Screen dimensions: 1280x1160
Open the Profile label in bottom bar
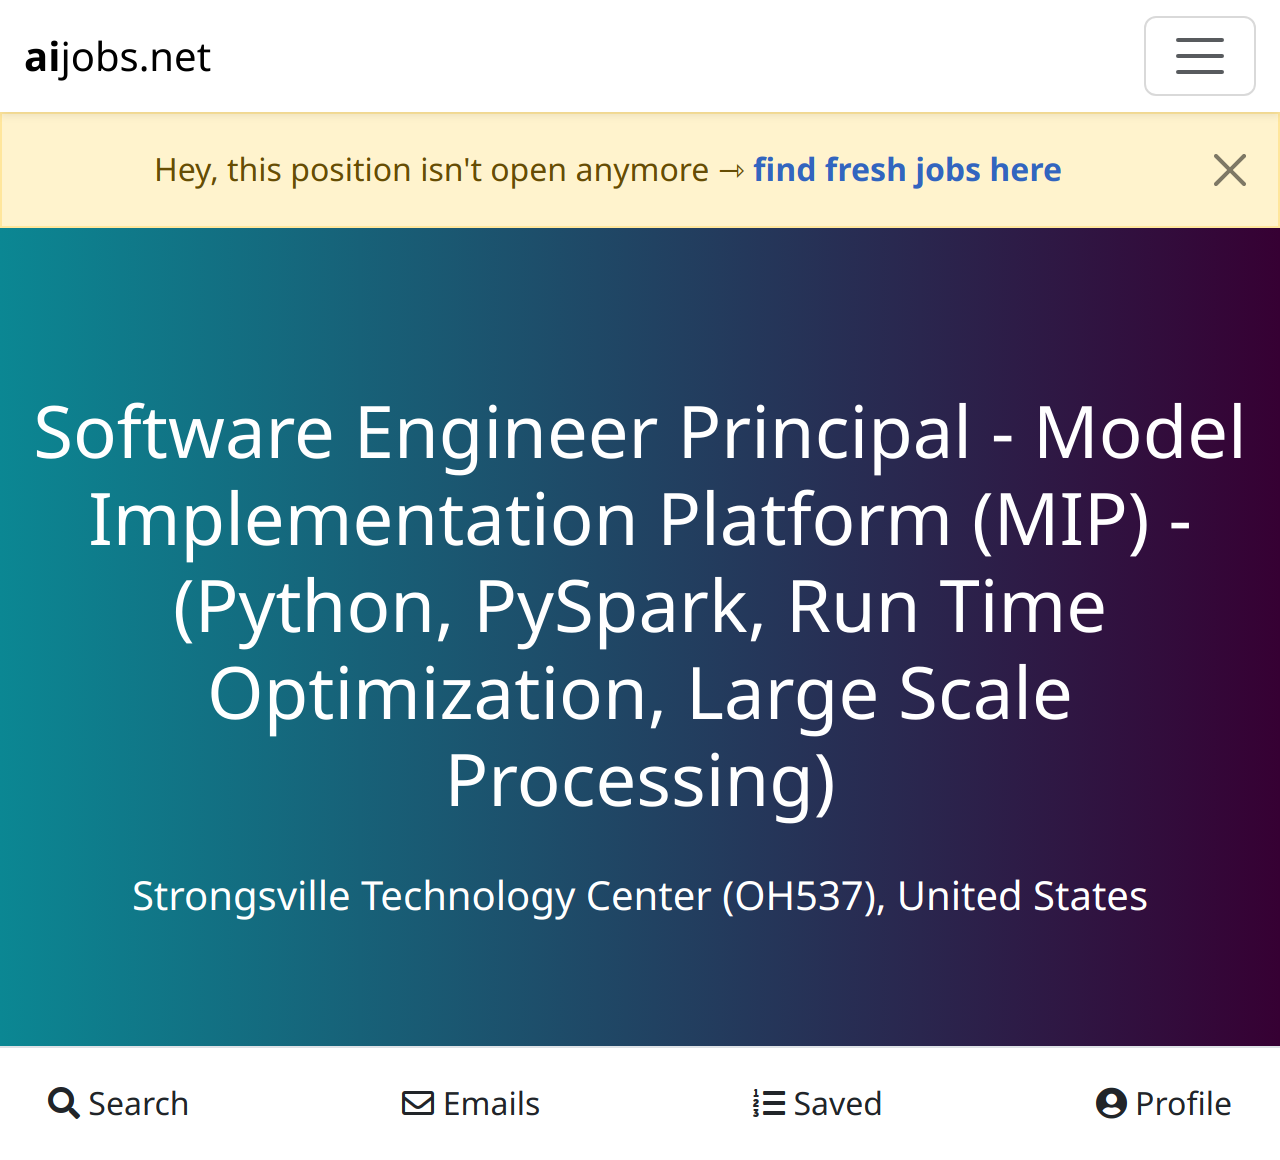tap(1183, 1104)
